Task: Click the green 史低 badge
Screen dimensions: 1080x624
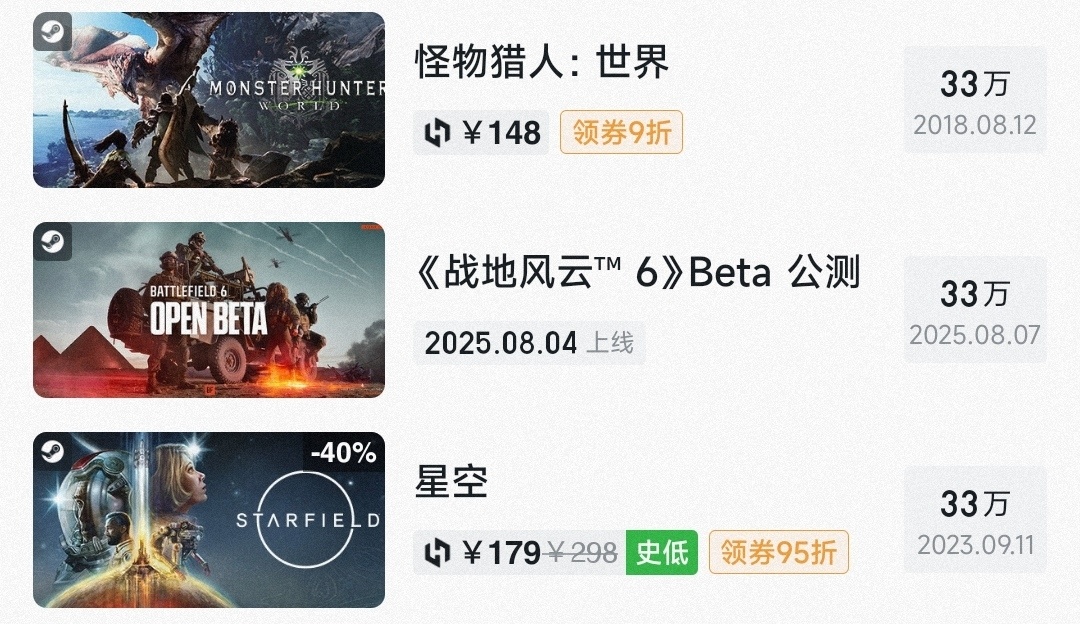Action: pyautogui.click(x=662, y=552)
